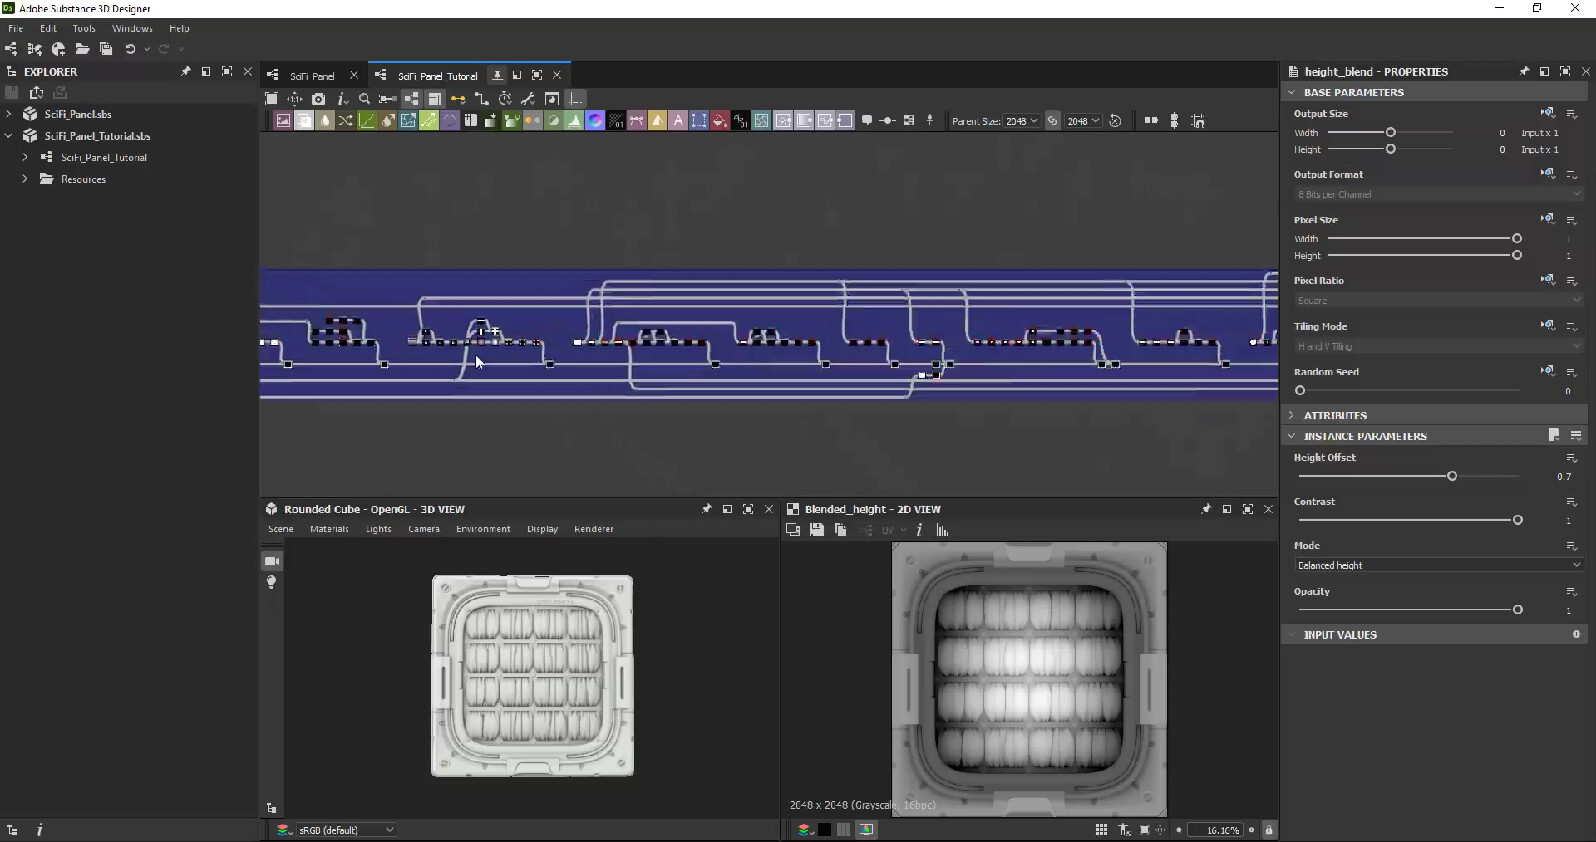The height and width of the screenshot is (842, 1596).
Task: Pin the Explorer panel
Action: (185, 72)
